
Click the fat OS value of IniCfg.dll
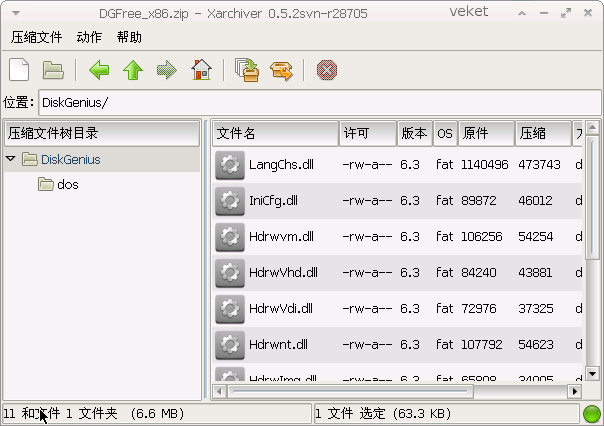[444, 201]
